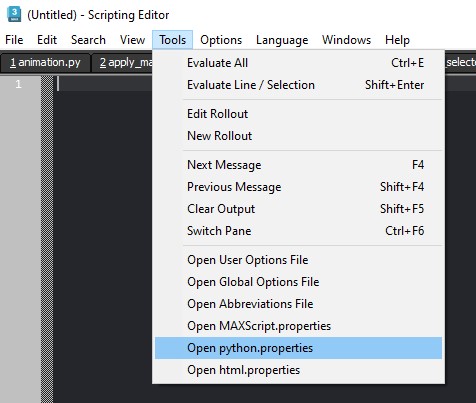Open python.properties from menu

pos(298,348)
